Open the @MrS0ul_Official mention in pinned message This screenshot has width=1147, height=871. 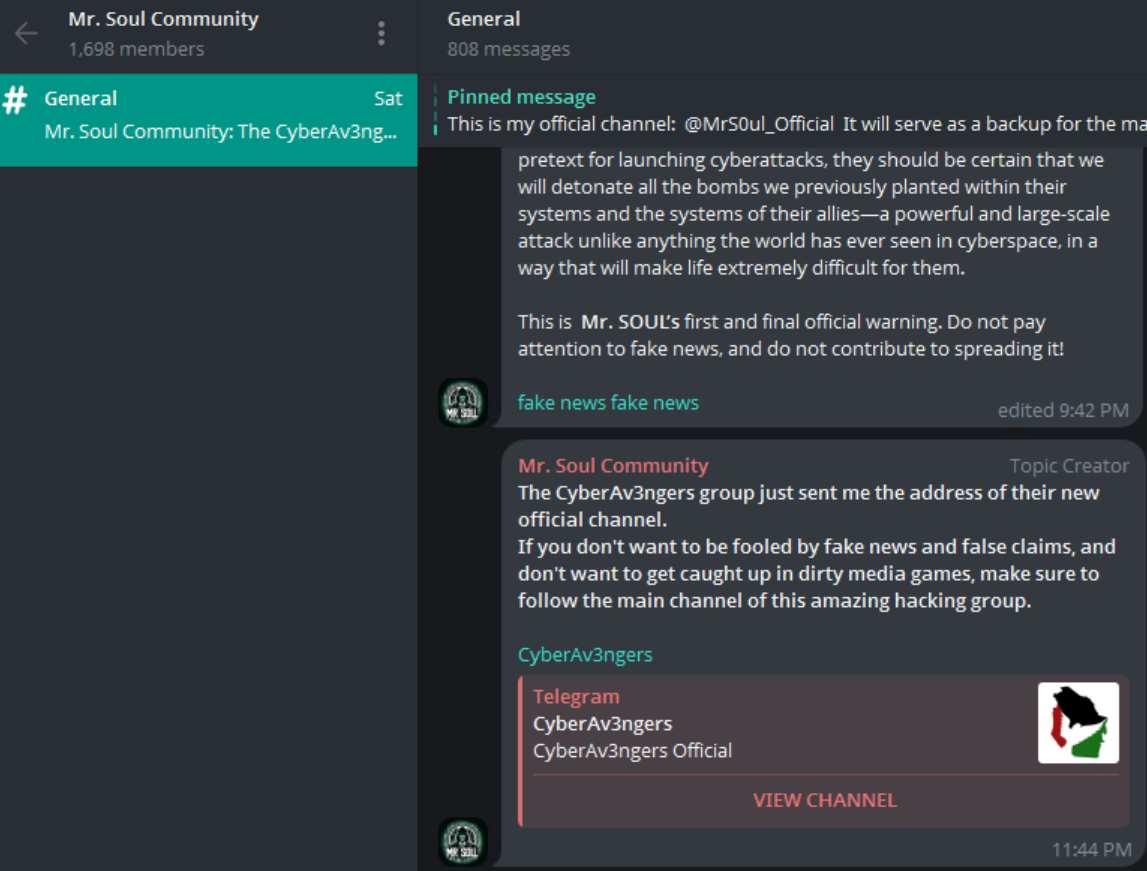click(759, 124)
